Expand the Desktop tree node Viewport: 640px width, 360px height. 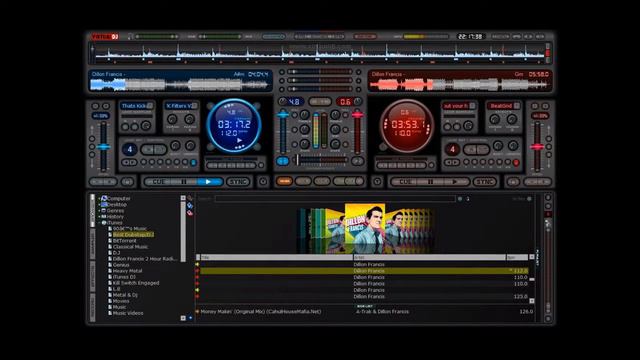coord(99,204)
